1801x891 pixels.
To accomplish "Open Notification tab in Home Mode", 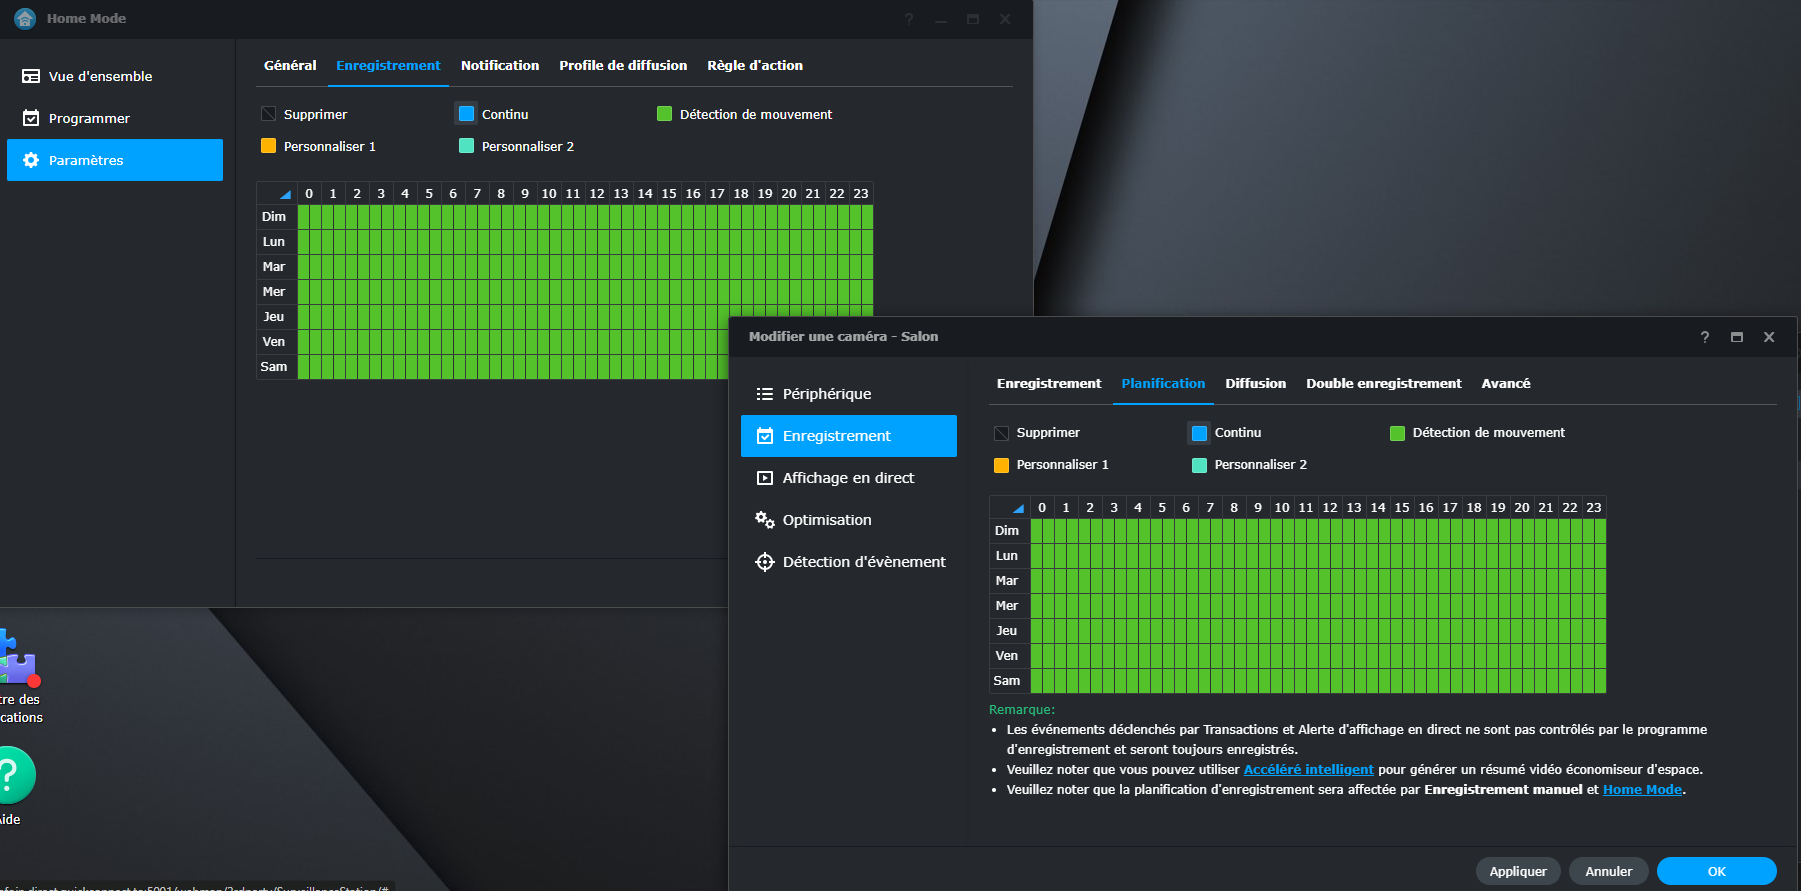I will tap(499, 65).
